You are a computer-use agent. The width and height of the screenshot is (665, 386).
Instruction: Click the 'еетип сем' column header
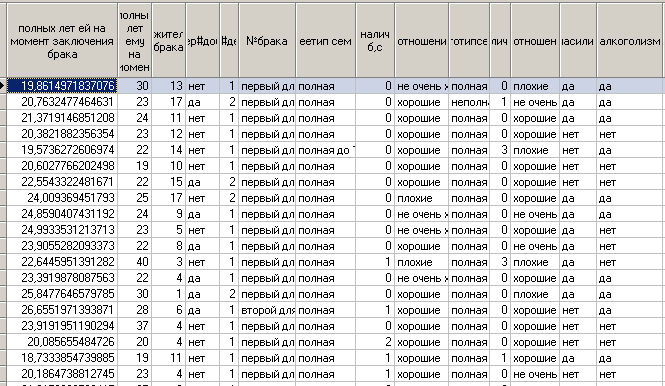click(x=326, y=41)
